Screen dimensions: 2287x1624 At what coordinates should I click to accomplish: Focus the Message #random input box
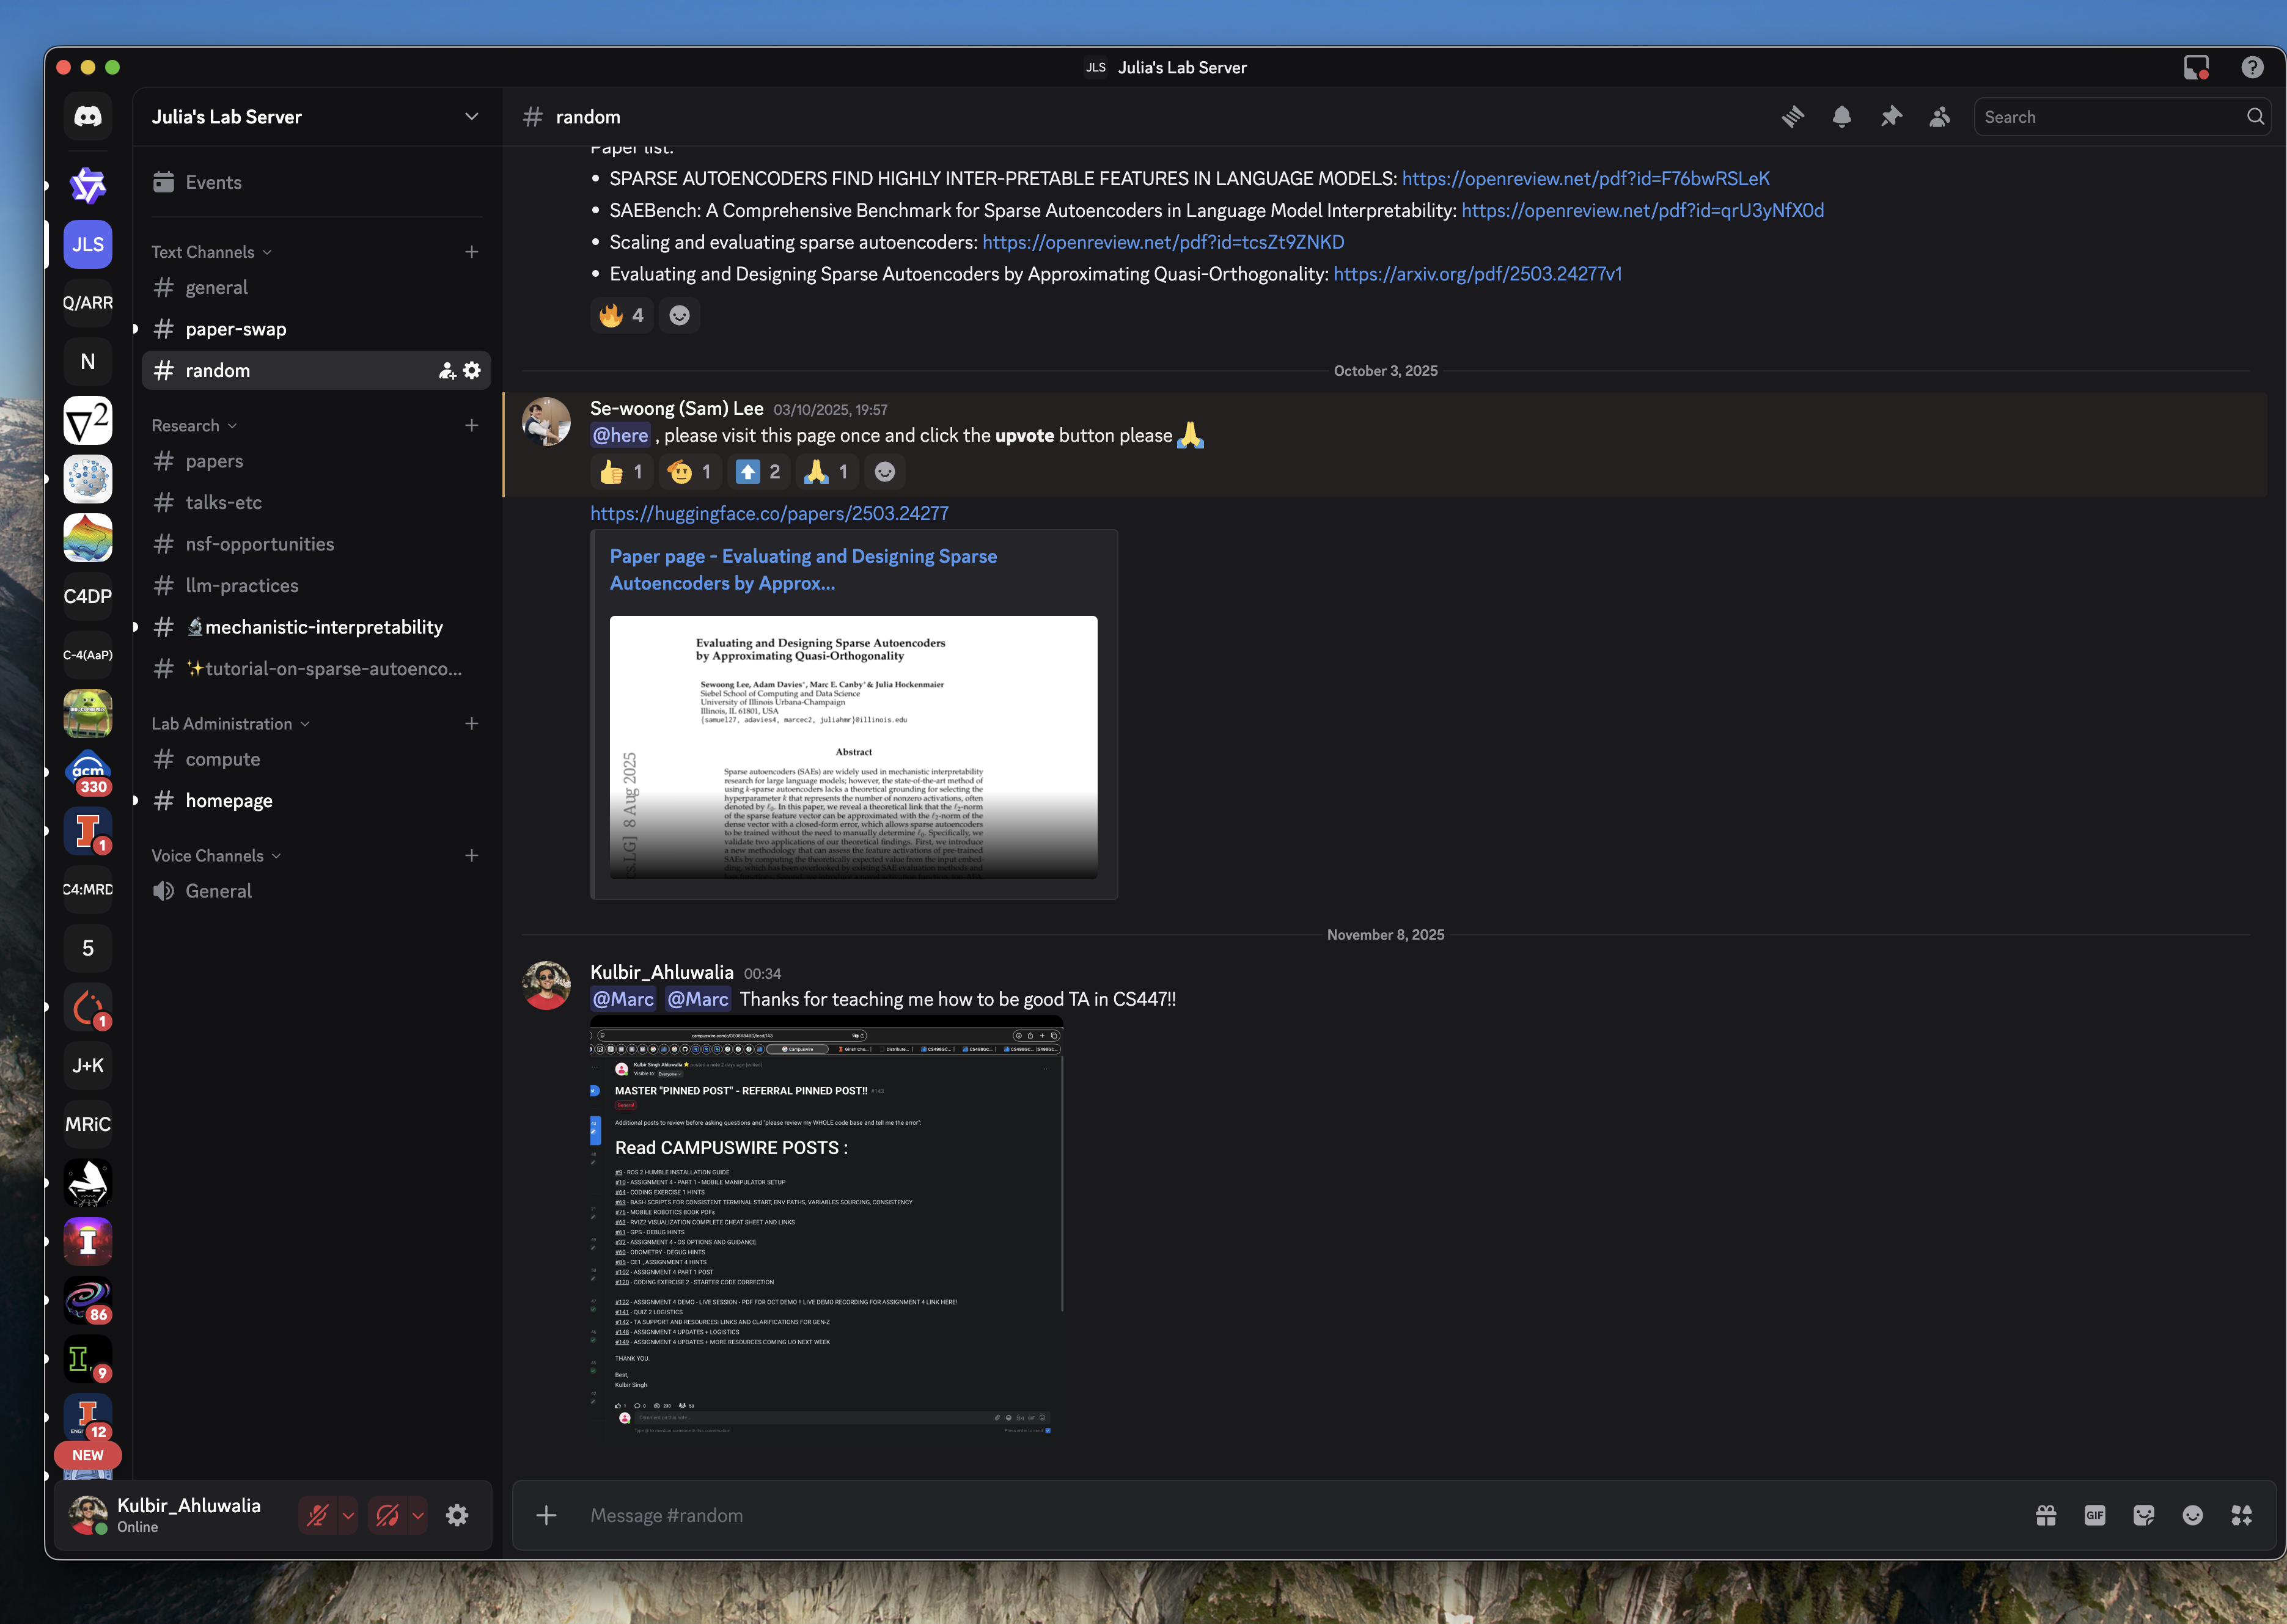click(1300, 1515)
